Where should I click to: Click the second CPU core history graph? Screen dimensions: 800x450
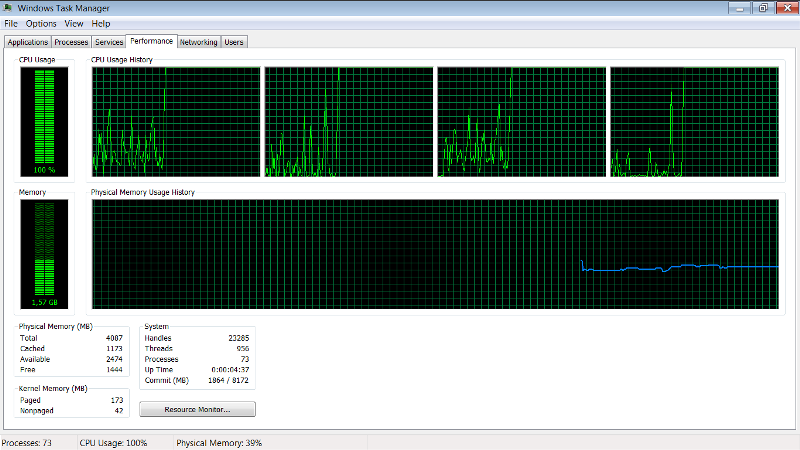point(349,122)
